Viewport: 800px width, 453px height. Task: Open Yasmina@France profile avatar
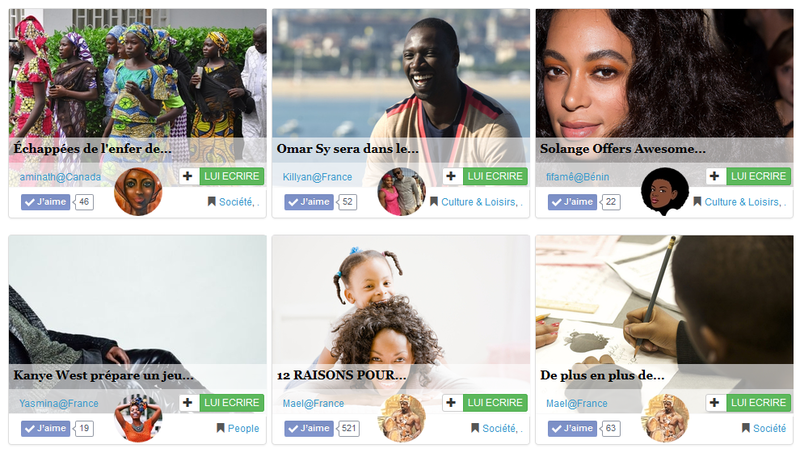(138, 418)
